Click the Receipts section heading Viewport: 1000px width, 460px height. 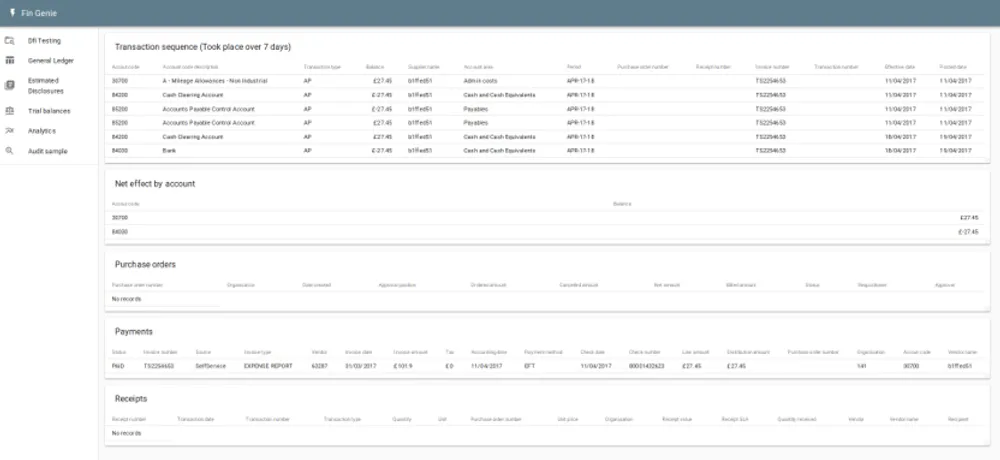point(131,399)
